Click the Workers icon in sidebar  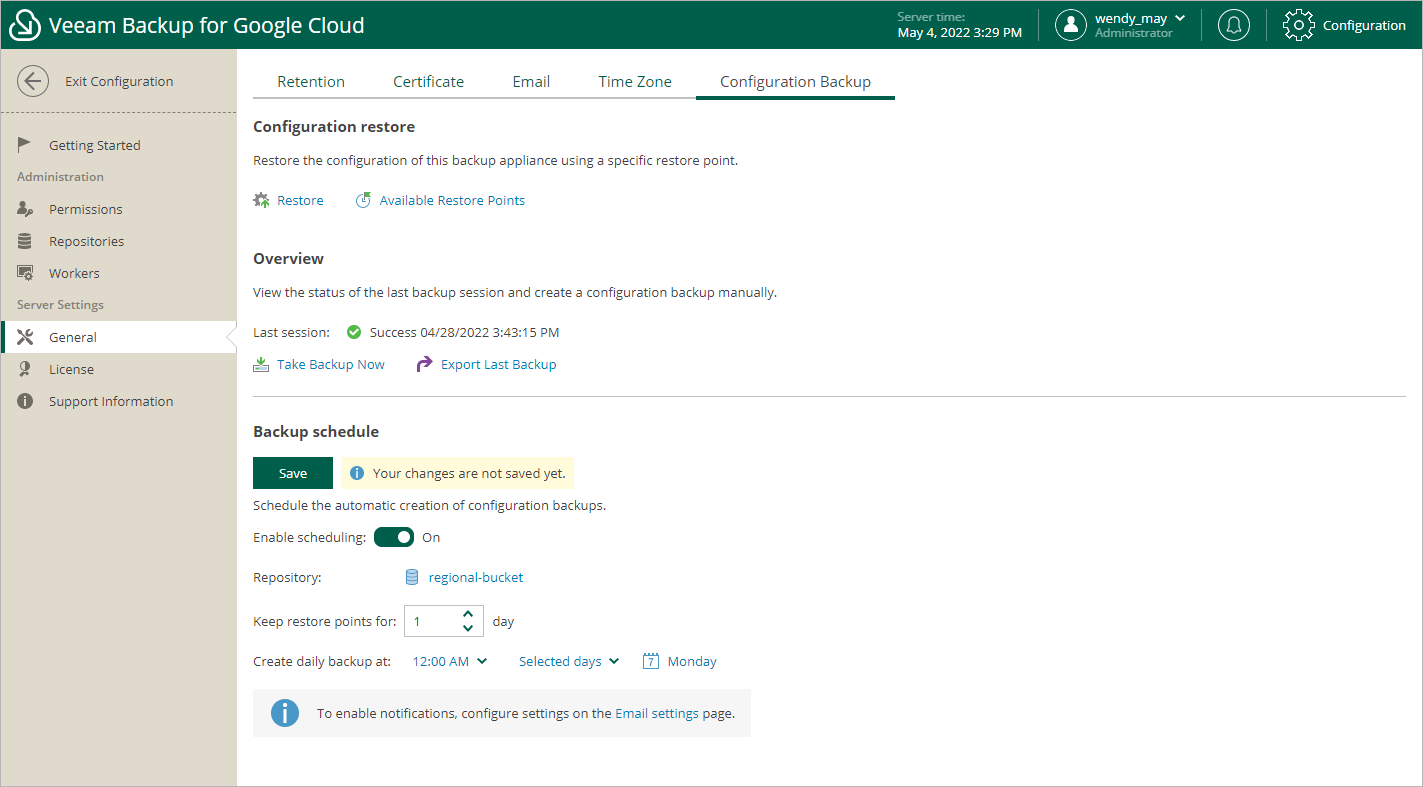tap(25, 273)
